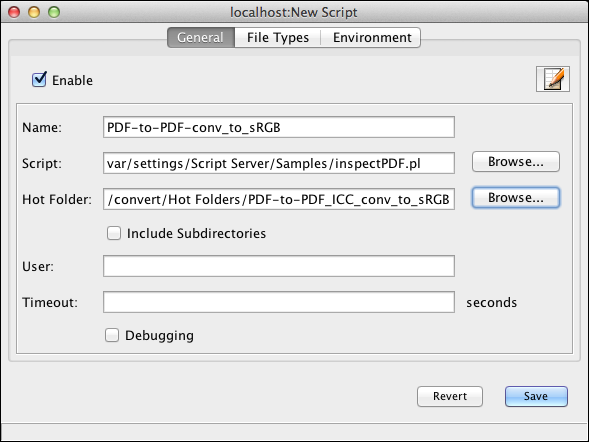
Task: Click the empty User field
Action: click(x=279, y=266)
